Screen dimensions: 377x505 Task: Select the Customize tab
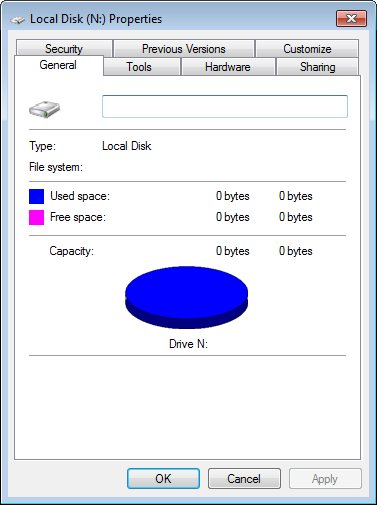[x=307, y=49]
